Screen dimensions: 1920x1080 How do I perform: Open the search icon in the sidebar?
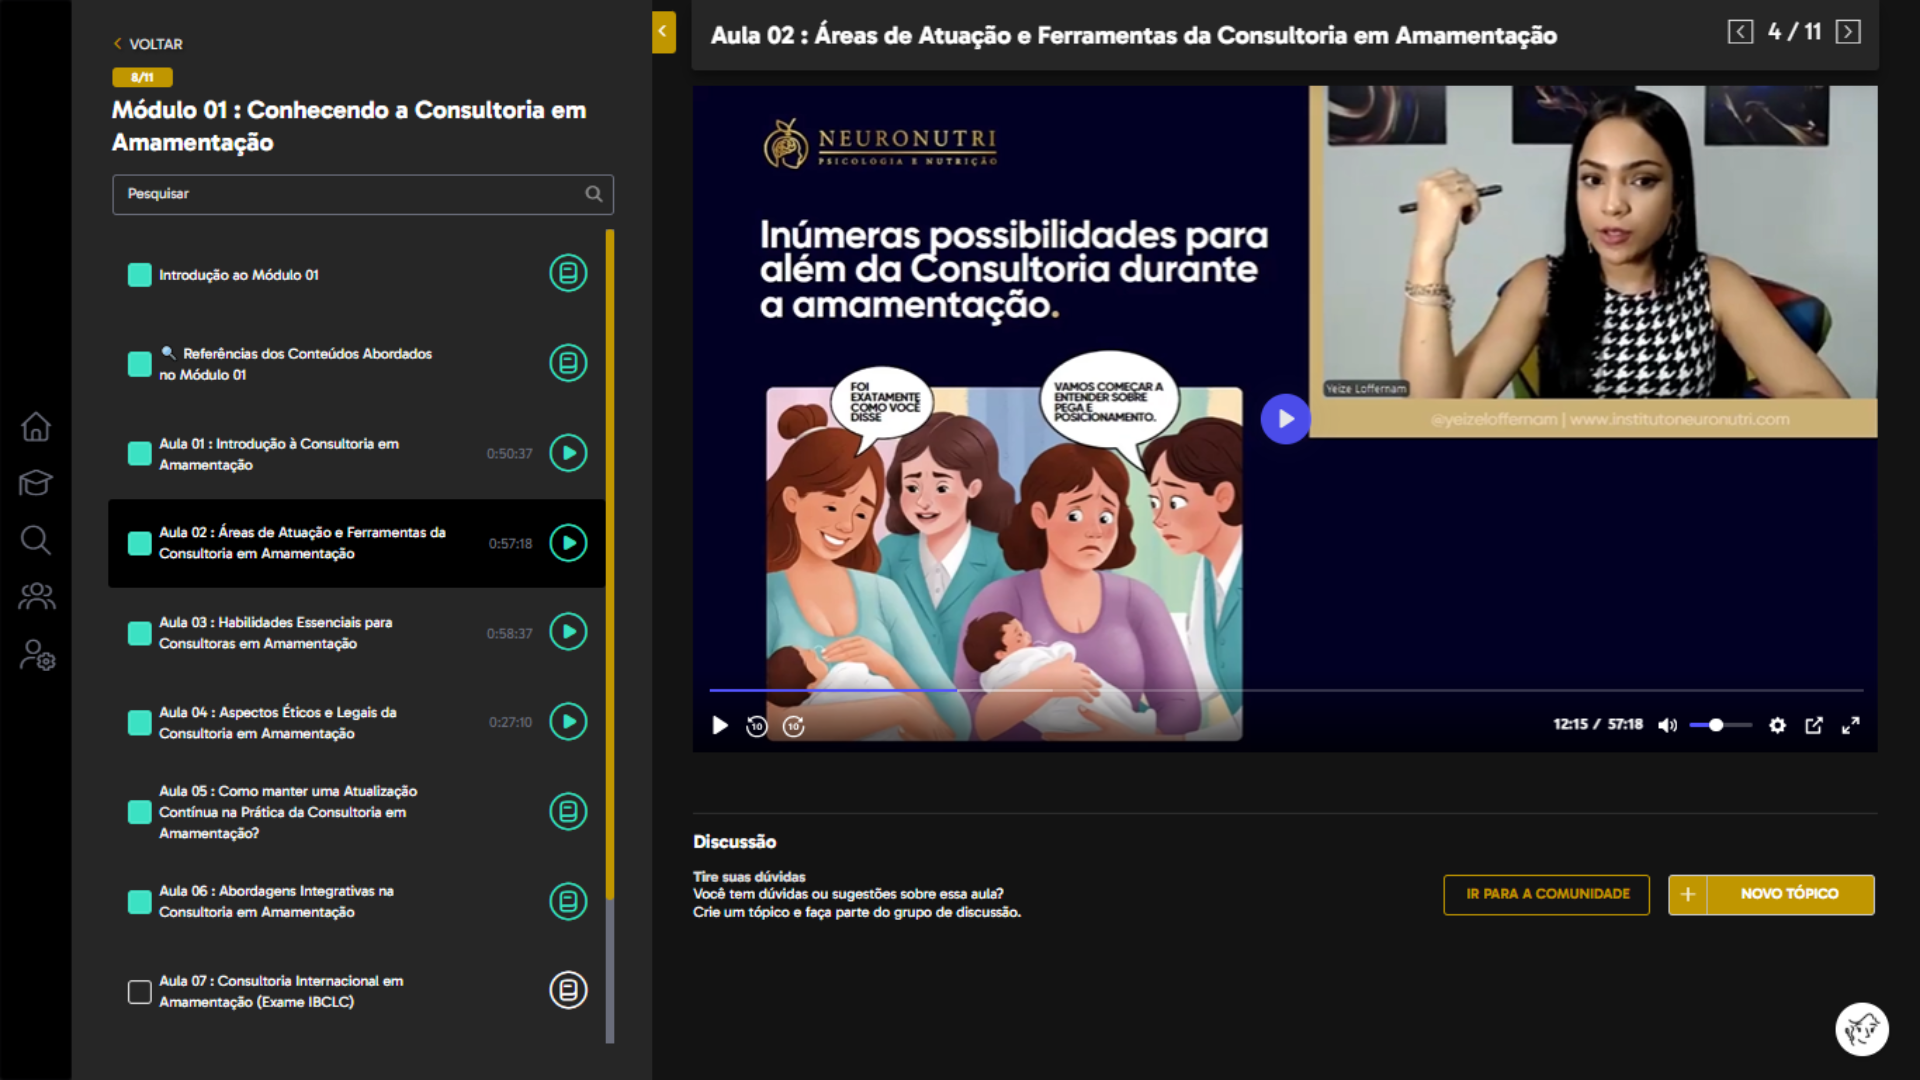(36, 541)
